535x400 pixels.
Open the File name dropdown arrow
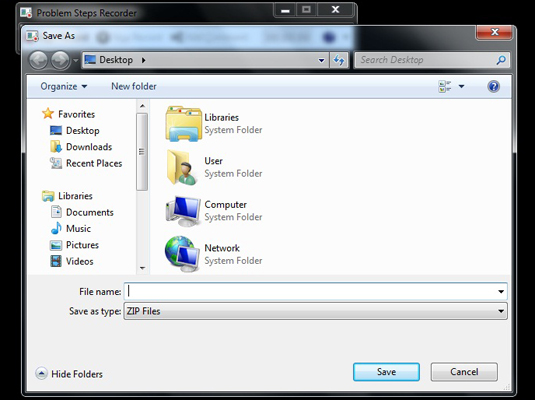point(501,291)
